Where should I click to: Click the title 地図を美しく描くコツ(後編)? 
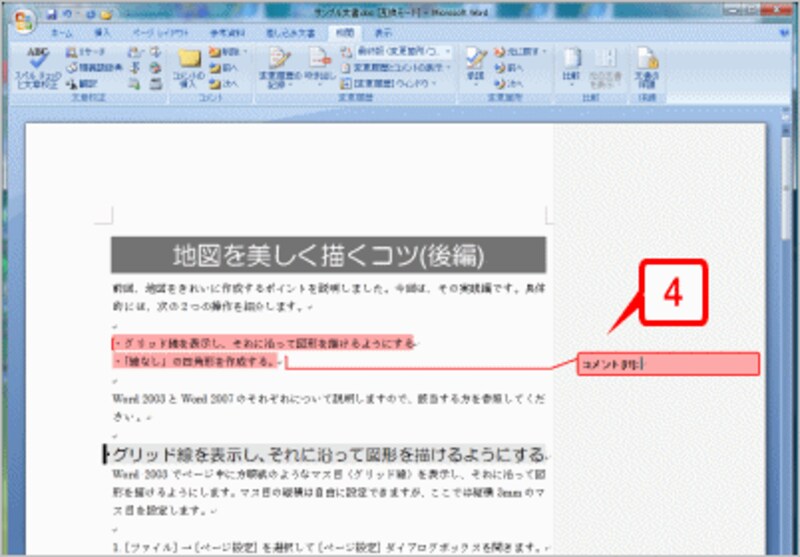pyautogui.click(x=329, y=255)
